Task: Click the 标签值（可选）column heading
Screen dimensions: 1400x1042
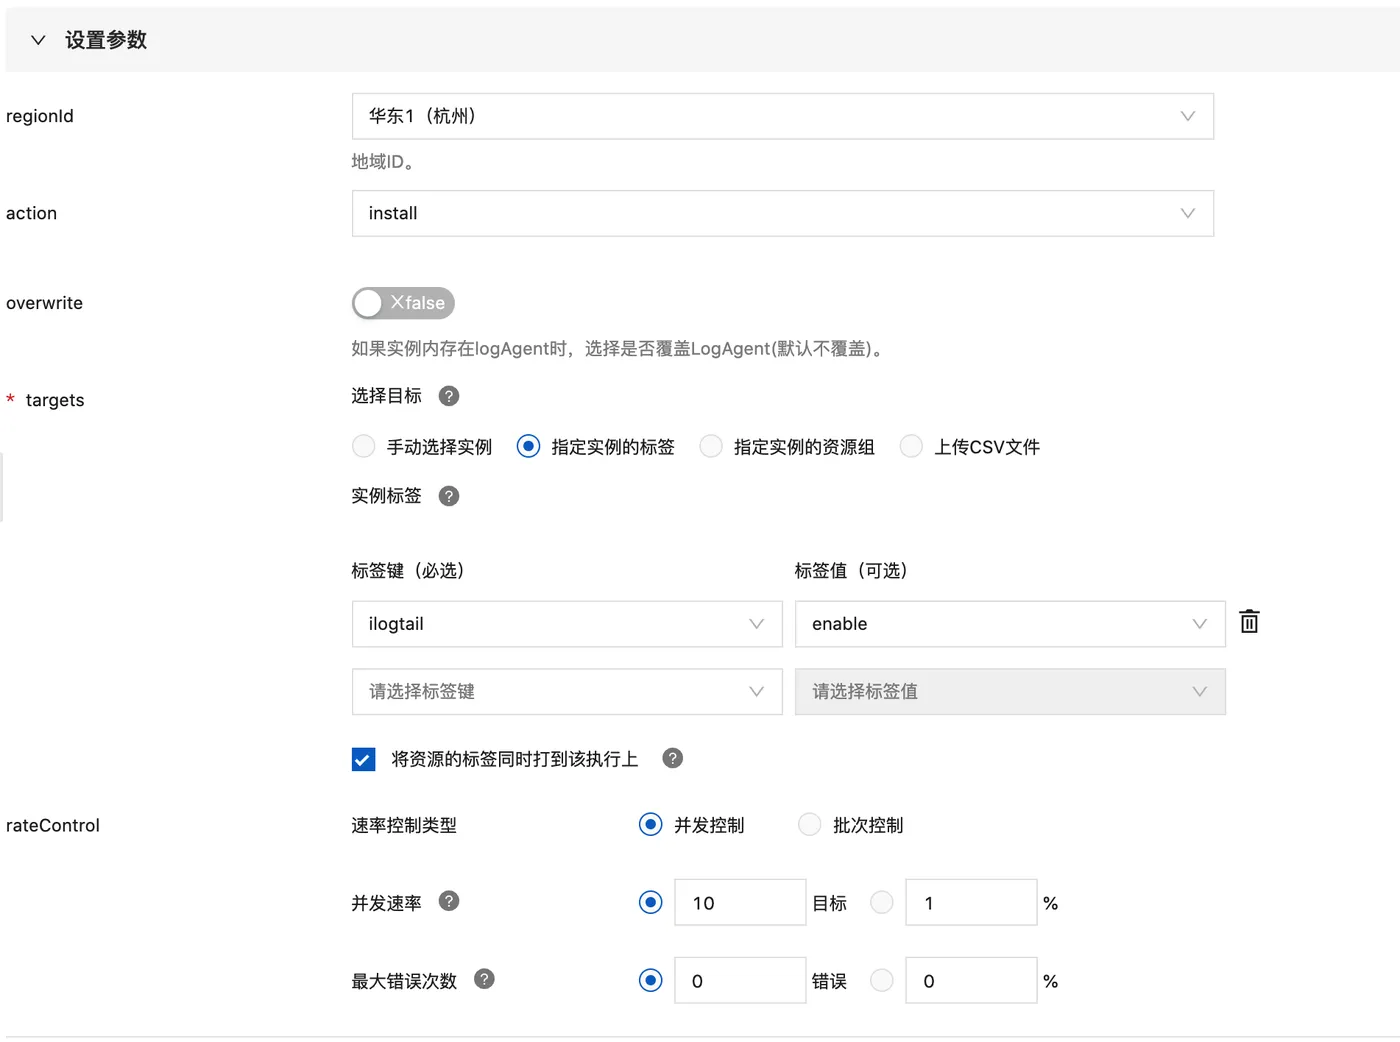Action: 852,571
